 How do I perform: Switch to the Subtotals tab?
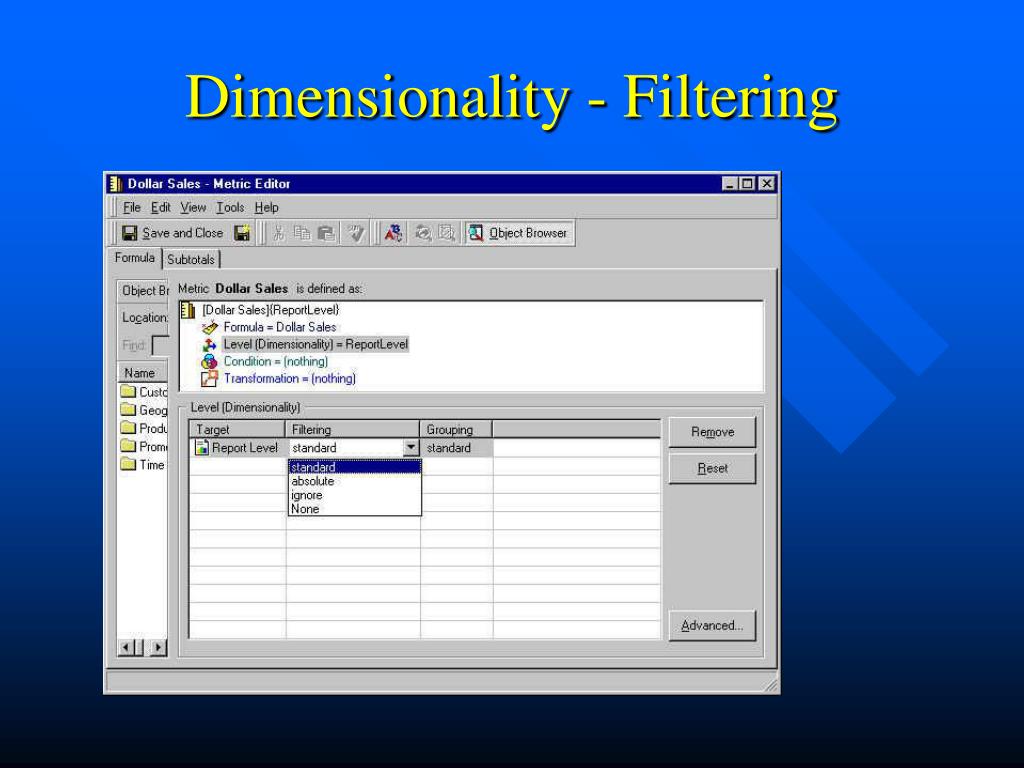pos(191,260)
